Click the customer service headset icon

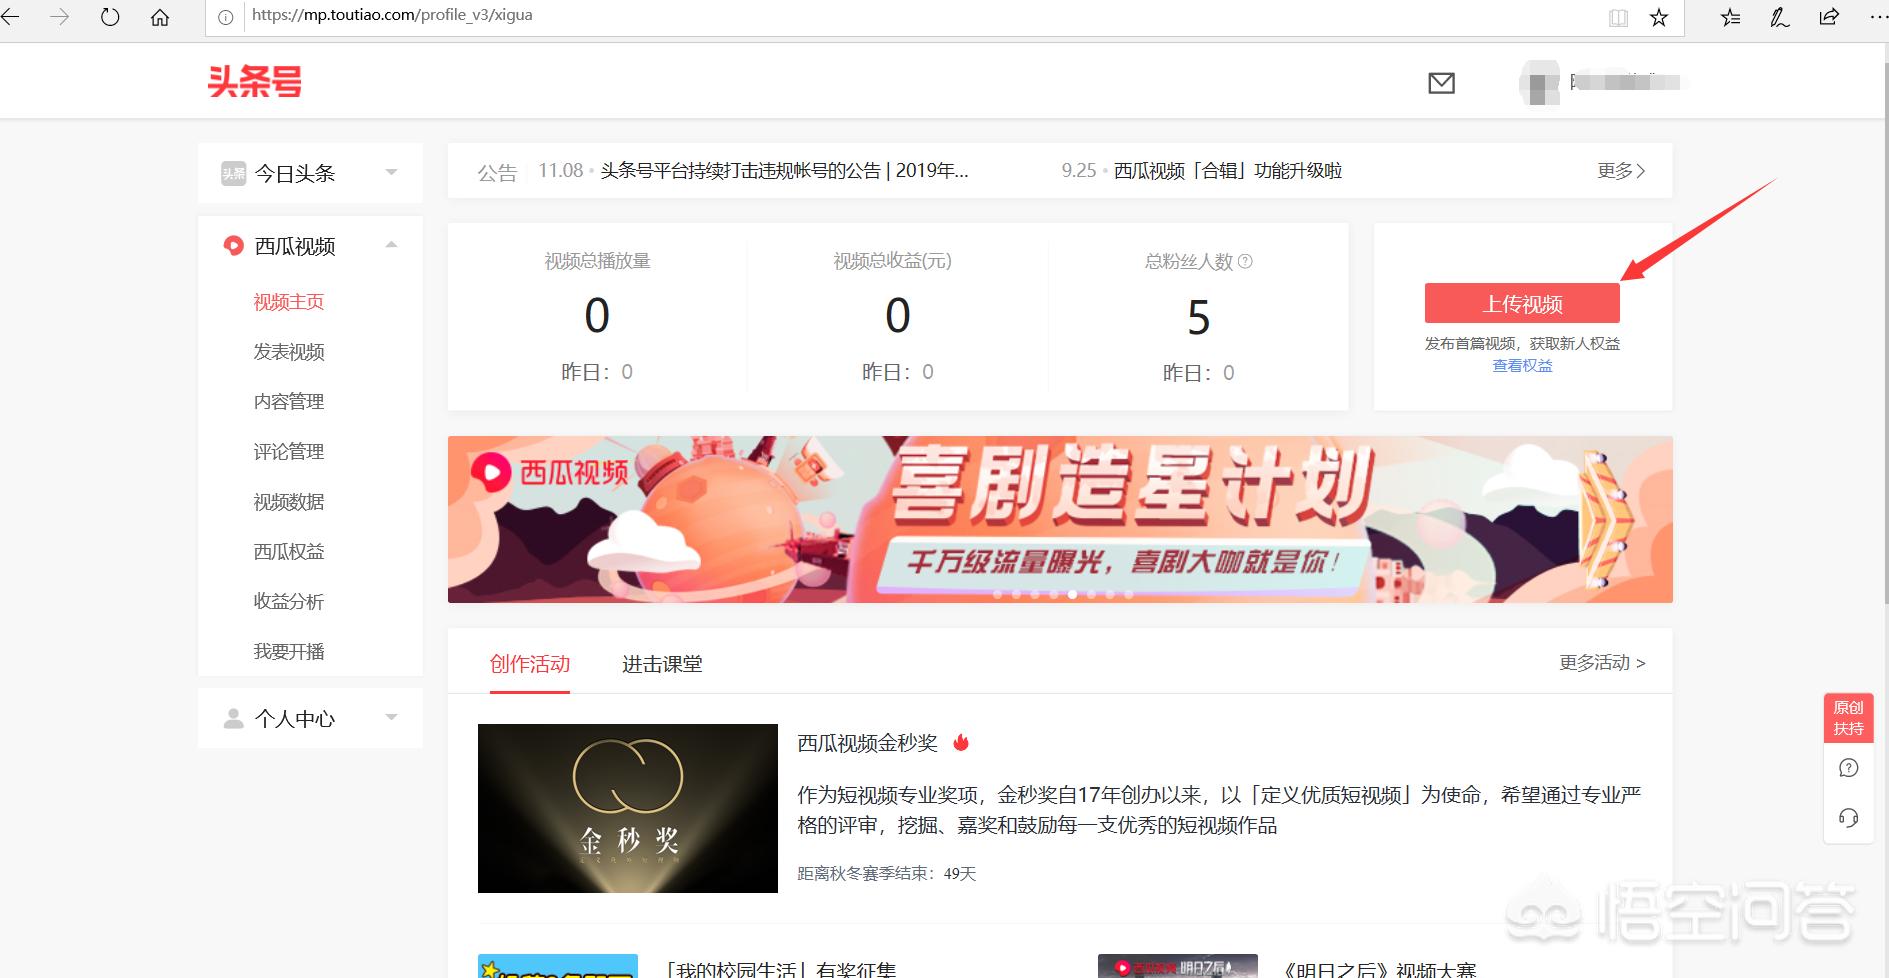pyautogui.click(x=1848, y=818)
